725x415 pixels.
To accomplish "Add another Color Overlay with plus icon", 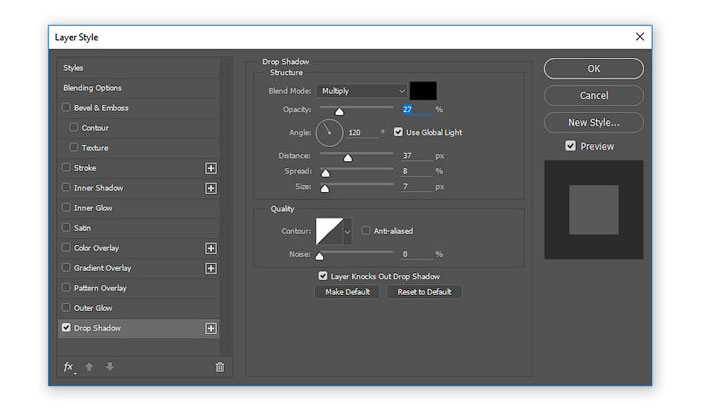I will pos(211,248).
